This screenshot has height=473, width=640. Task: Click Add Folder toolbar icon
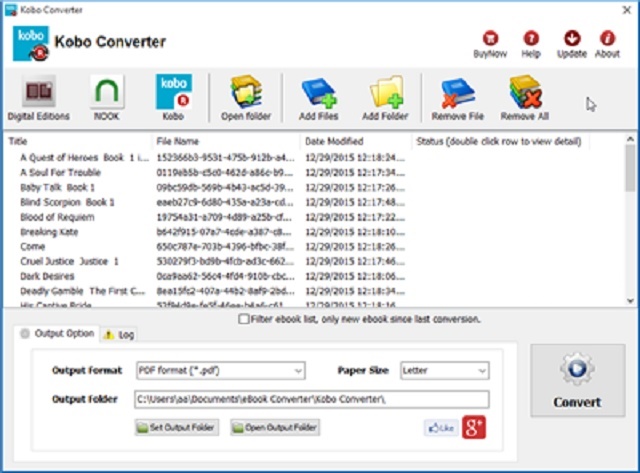(x=386, y=92)
